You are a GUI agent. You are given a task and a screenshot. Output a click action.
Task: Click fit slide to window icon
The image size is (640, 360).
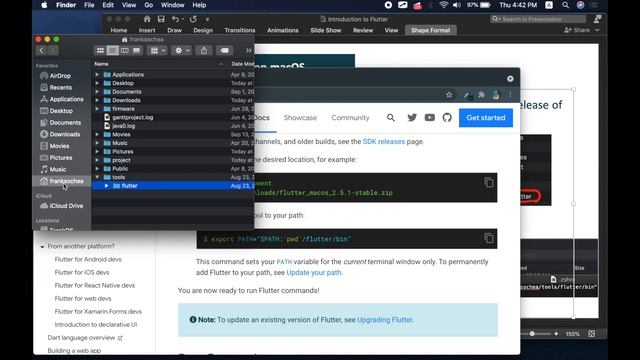click(x=591, y=334)
